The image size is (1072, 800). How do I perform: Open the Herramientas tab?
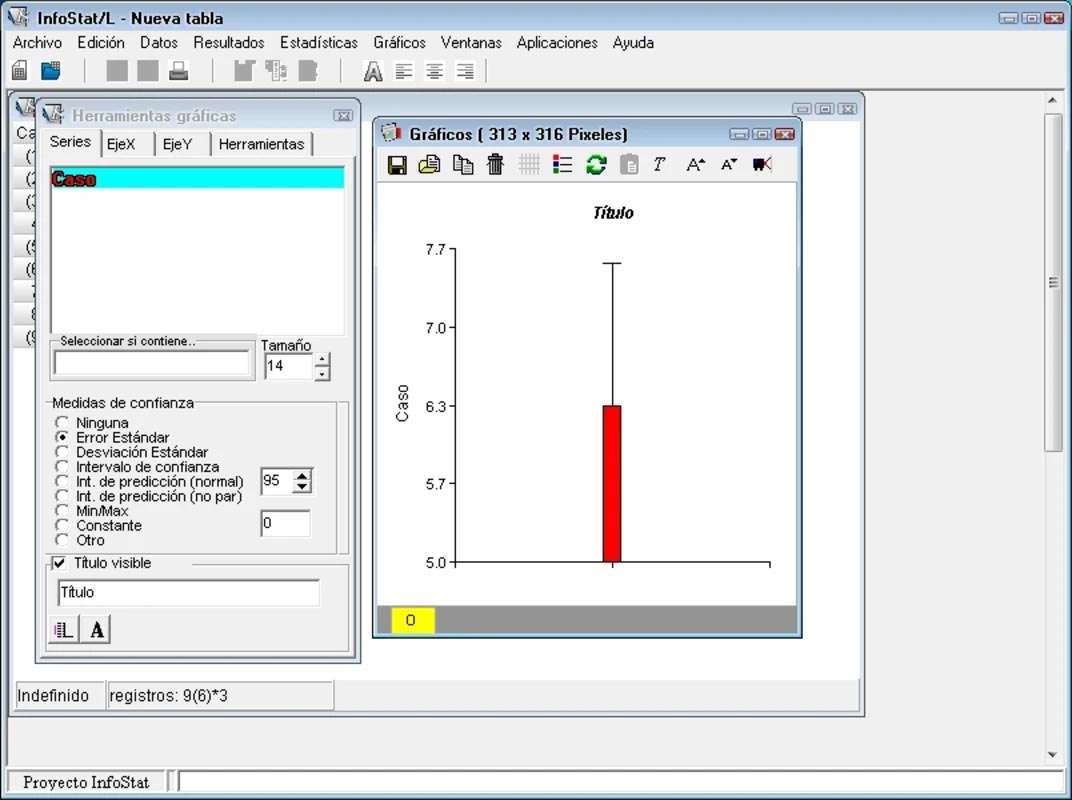point(261,144)
